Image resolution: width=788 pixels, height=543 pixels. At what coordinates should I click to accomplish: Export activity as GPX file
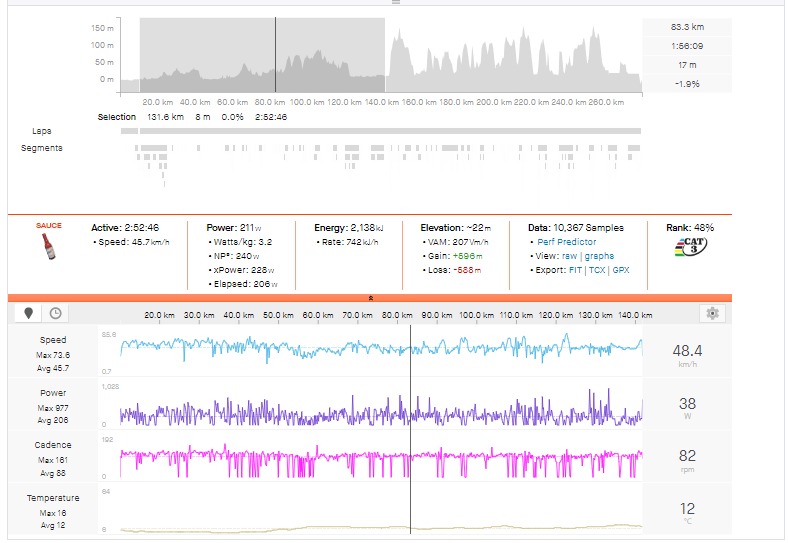pos(621,270)
